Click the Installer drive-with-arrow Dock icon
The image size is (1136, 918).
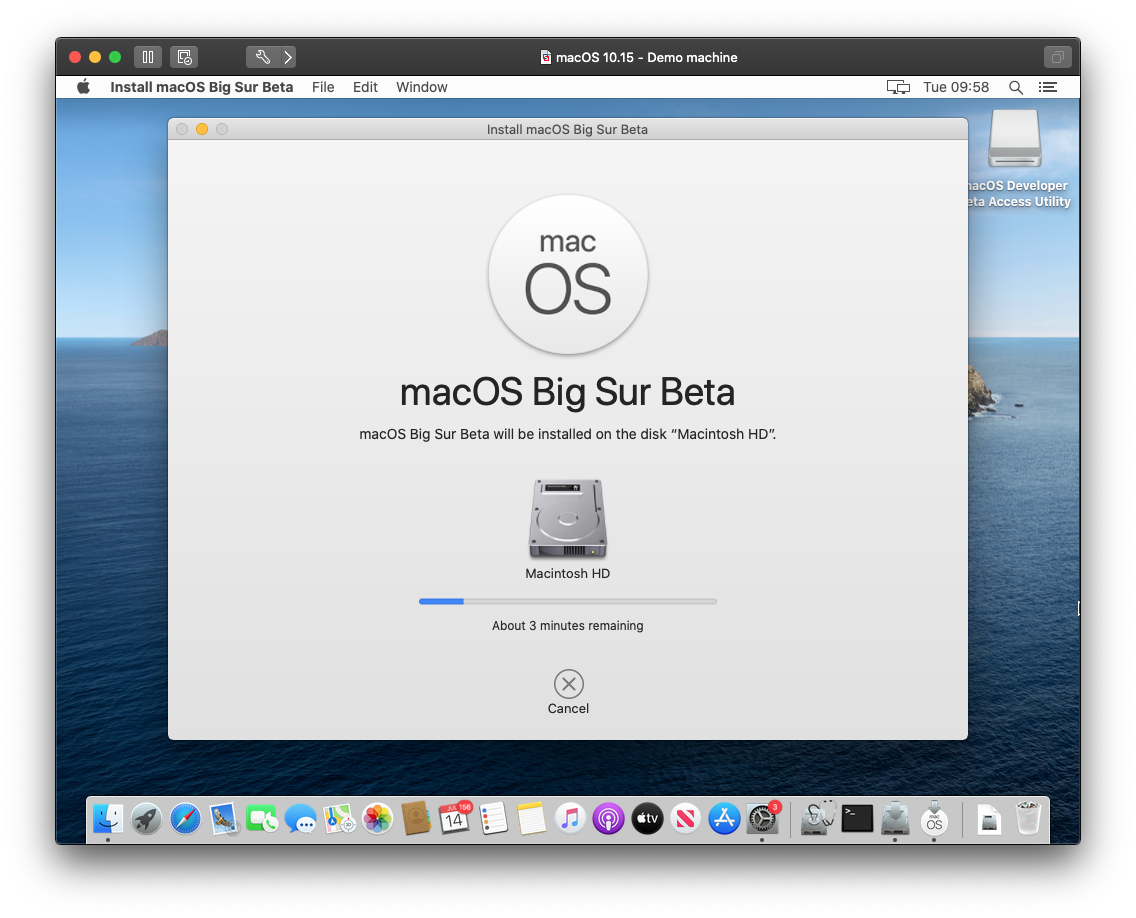(x=895, y=819)
